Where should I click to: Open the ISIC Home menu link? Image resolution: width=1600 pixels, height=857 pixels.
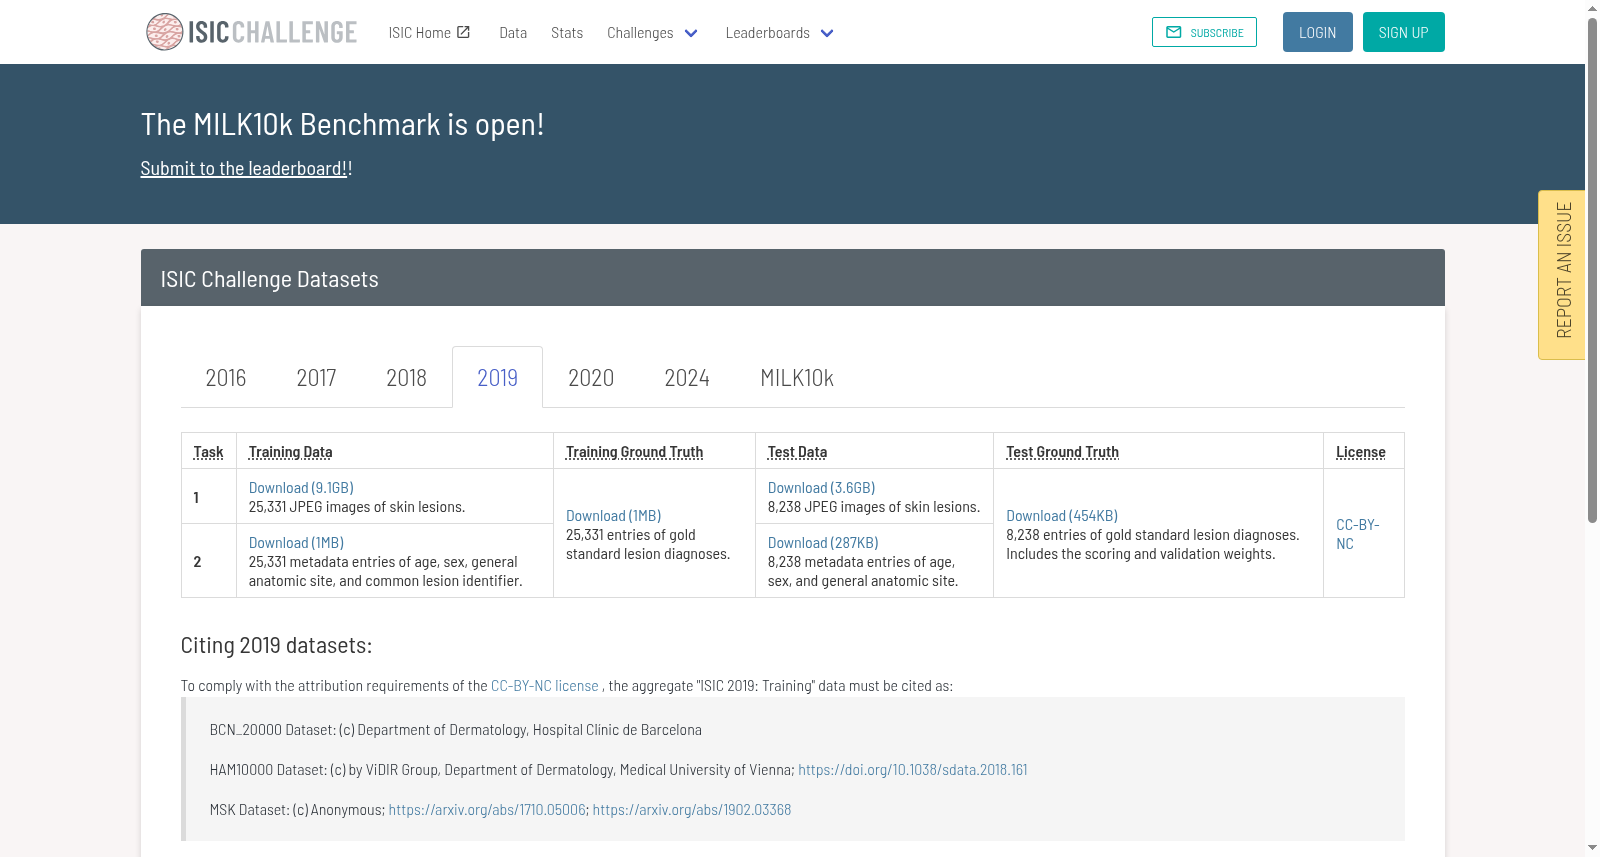click(430, 32)
